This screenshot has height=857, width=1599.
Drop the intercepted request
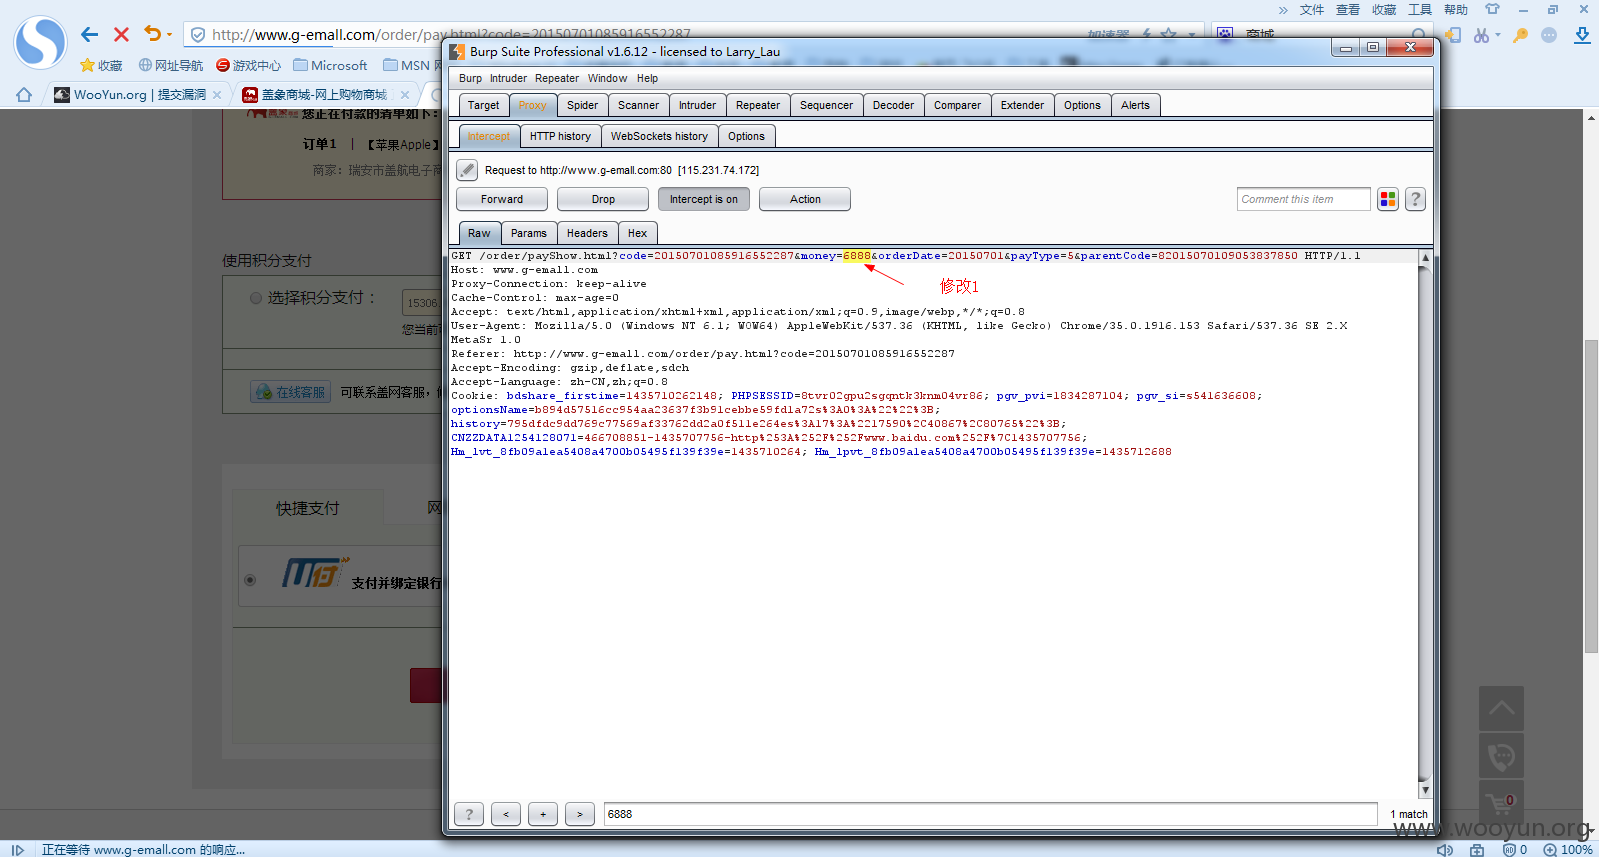coord(603,199)
